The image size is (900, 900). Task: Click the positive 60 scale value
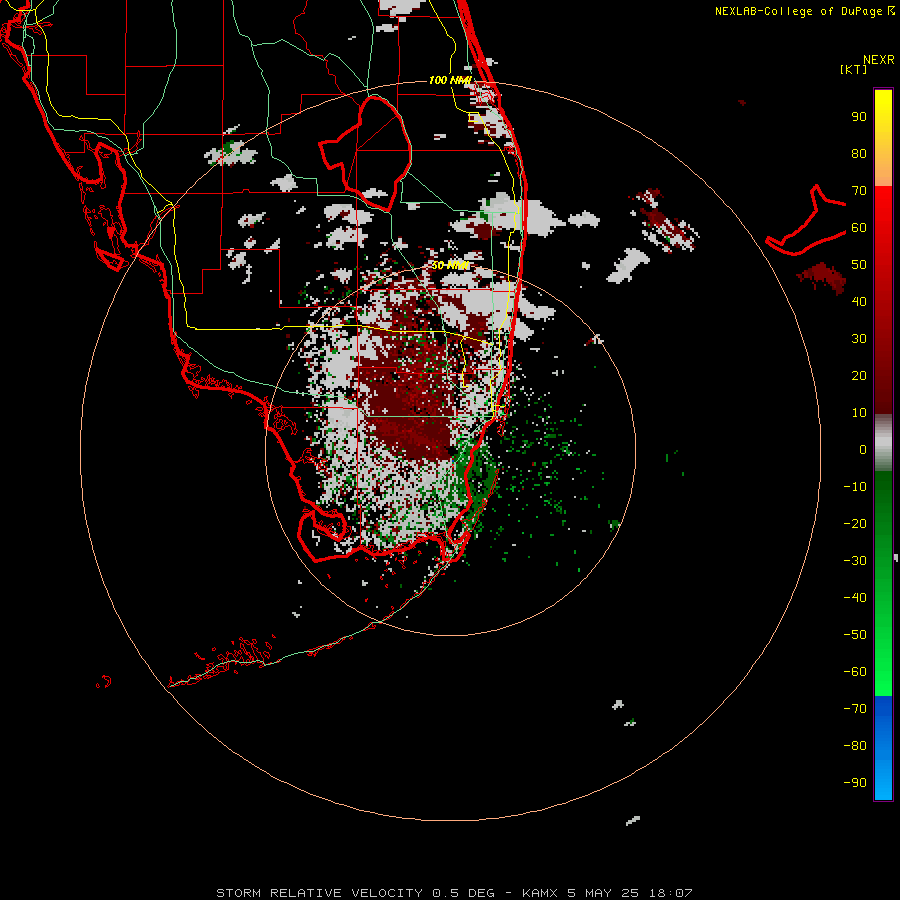point(859,227)
